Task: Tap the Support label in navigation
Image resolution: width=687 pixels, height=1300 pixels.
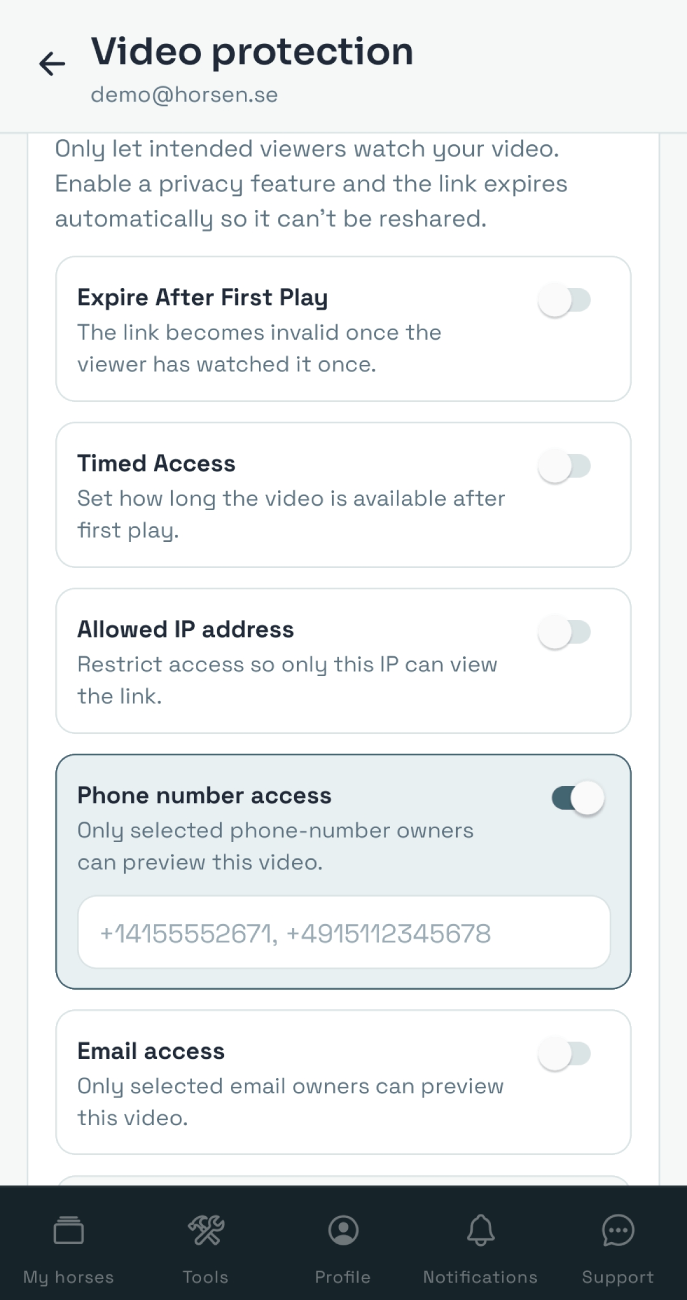Action: pyautogui.click(x=618, y=1277)
